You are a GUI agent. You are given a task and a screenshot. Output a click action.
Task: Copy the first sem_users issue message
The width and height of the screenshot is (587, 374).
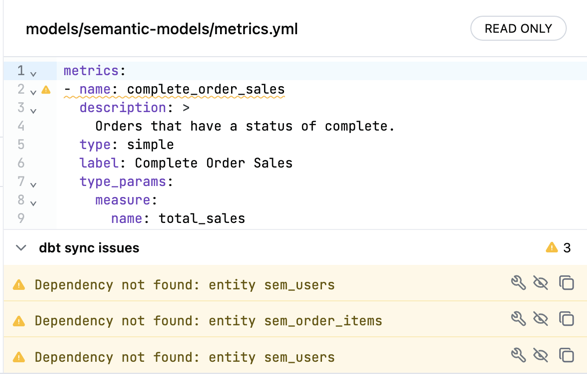pyautogui.click(x=566, y=283)
